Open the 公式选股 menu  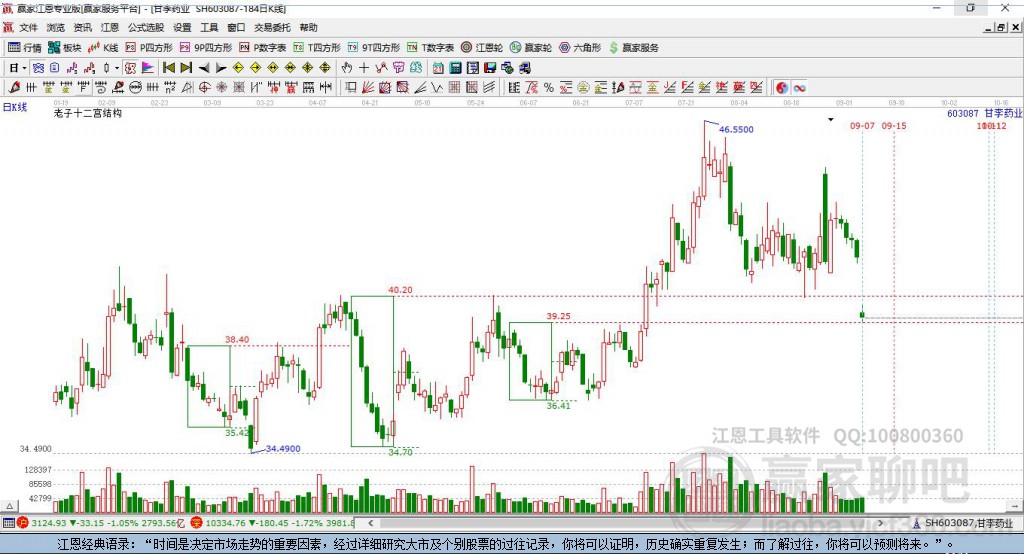146,27
